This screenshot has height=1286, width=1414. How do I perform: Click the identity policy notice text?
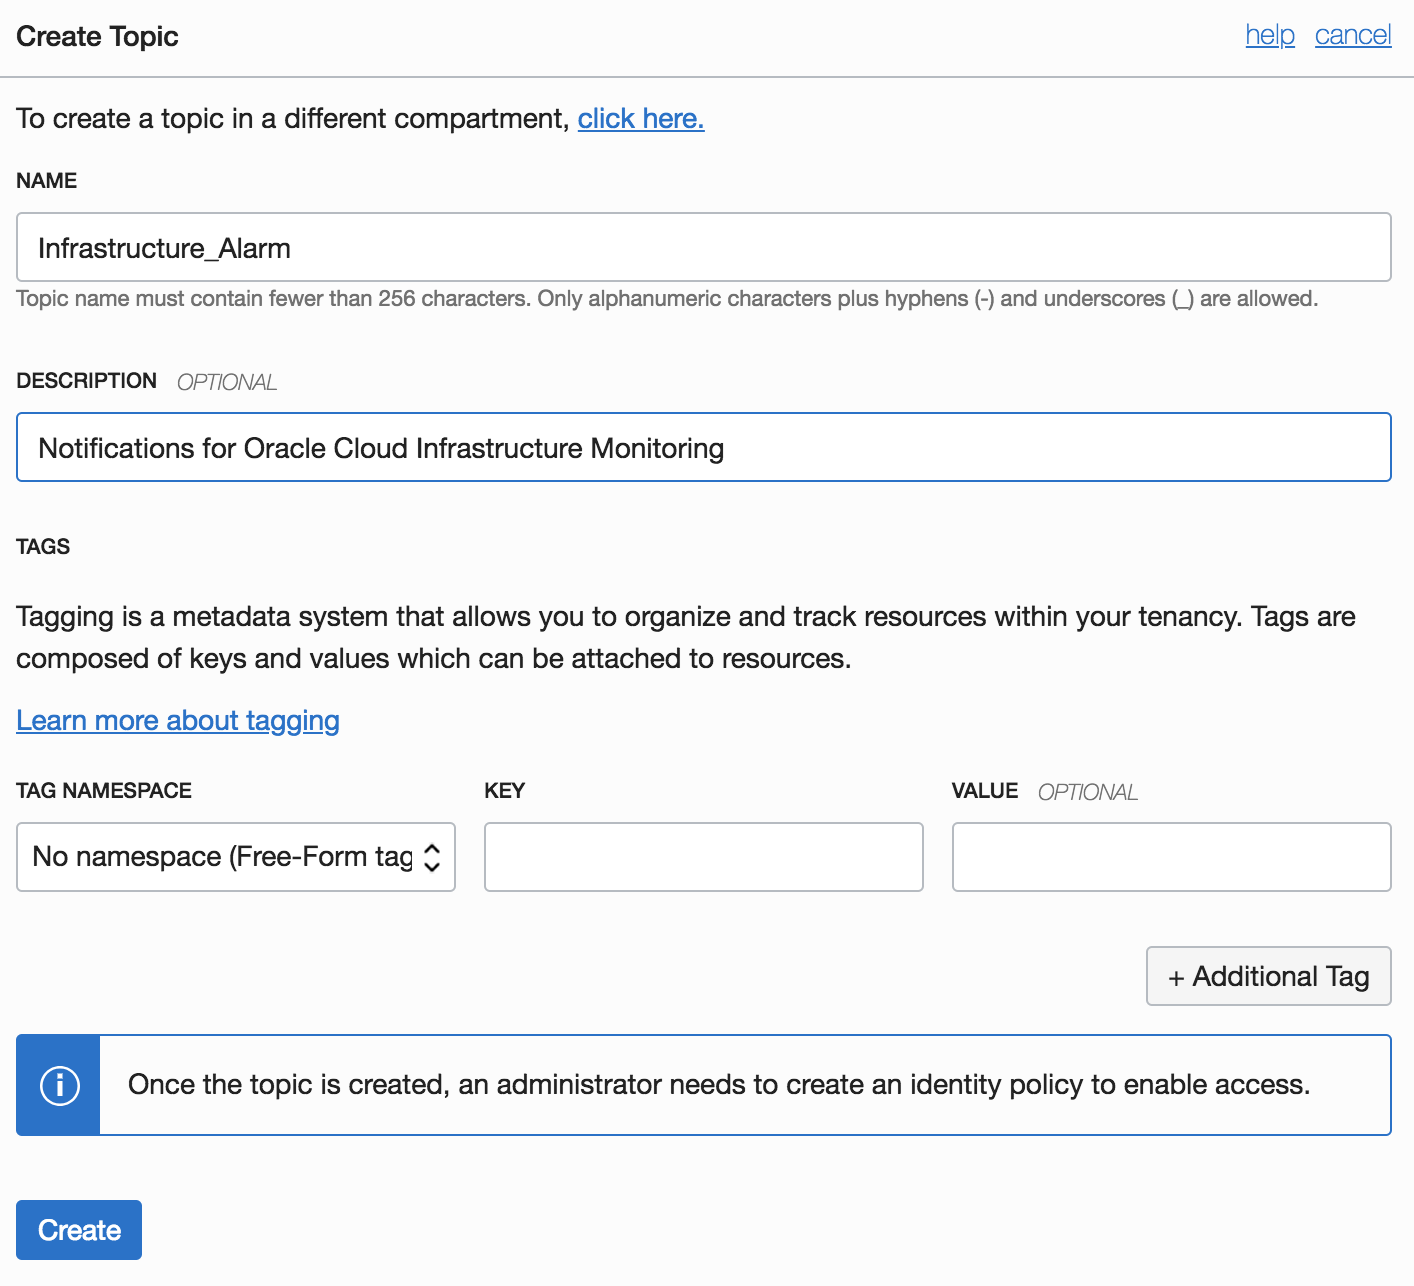(718, 1085)
